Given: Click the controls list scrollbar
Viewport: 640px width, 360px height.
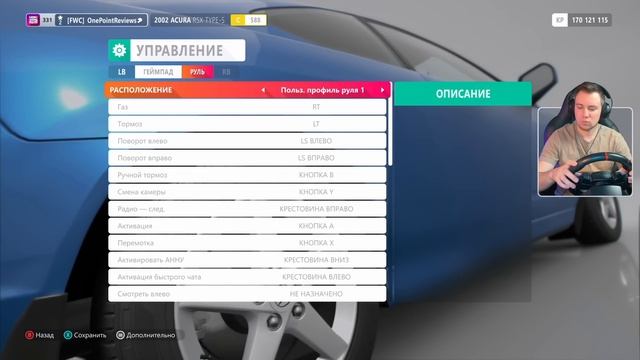Looking at the screenshot, I should pyautogui.click(x=390, y=124).
